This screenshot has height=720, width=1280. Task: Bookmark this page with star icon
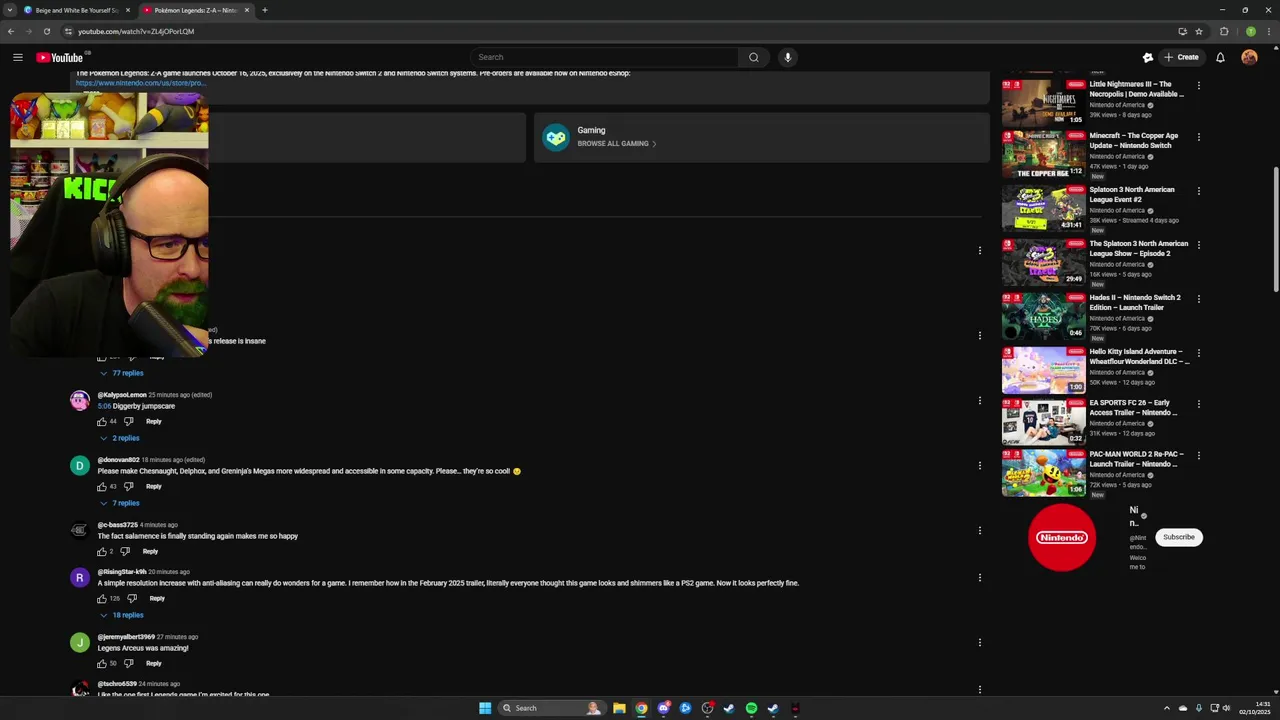coord(1199,31)
